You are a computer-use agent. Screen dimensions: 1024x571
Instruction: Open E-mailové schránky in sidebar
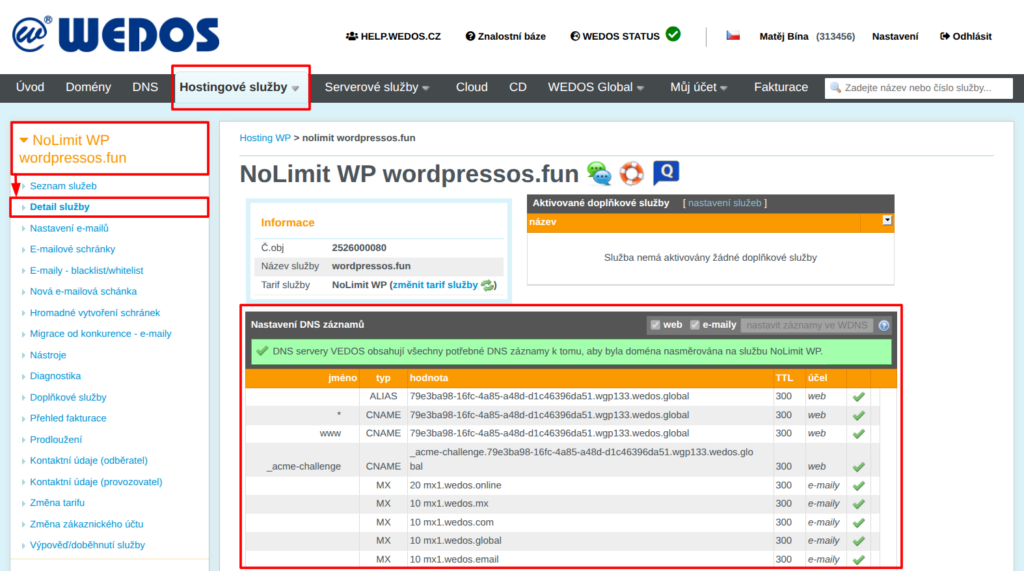72,250
